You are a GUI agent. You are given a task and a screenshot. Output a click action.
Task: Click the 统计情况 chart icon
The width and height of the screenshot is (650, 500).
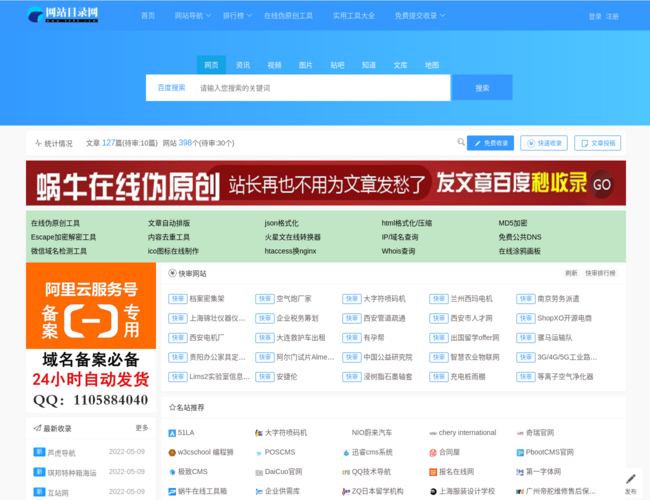tap(38, 143)
